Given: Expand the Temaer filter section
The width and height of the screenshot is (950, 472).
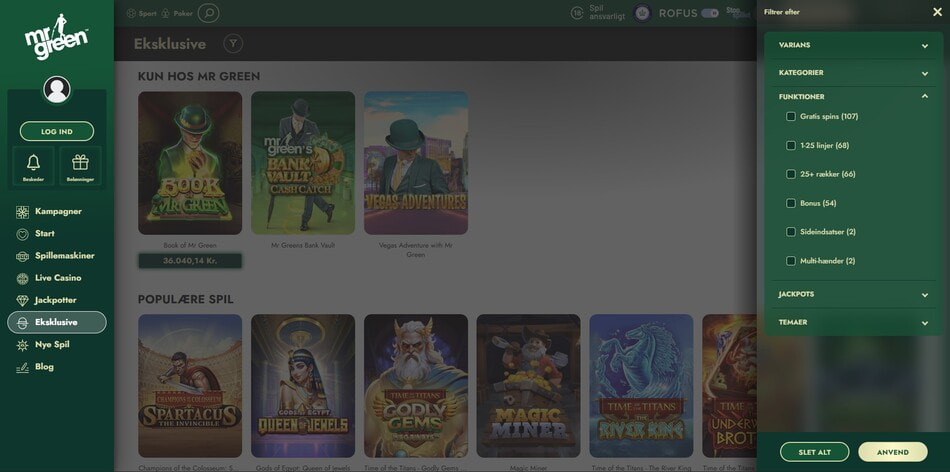Looking at the screenshot, I should point(854,322).
